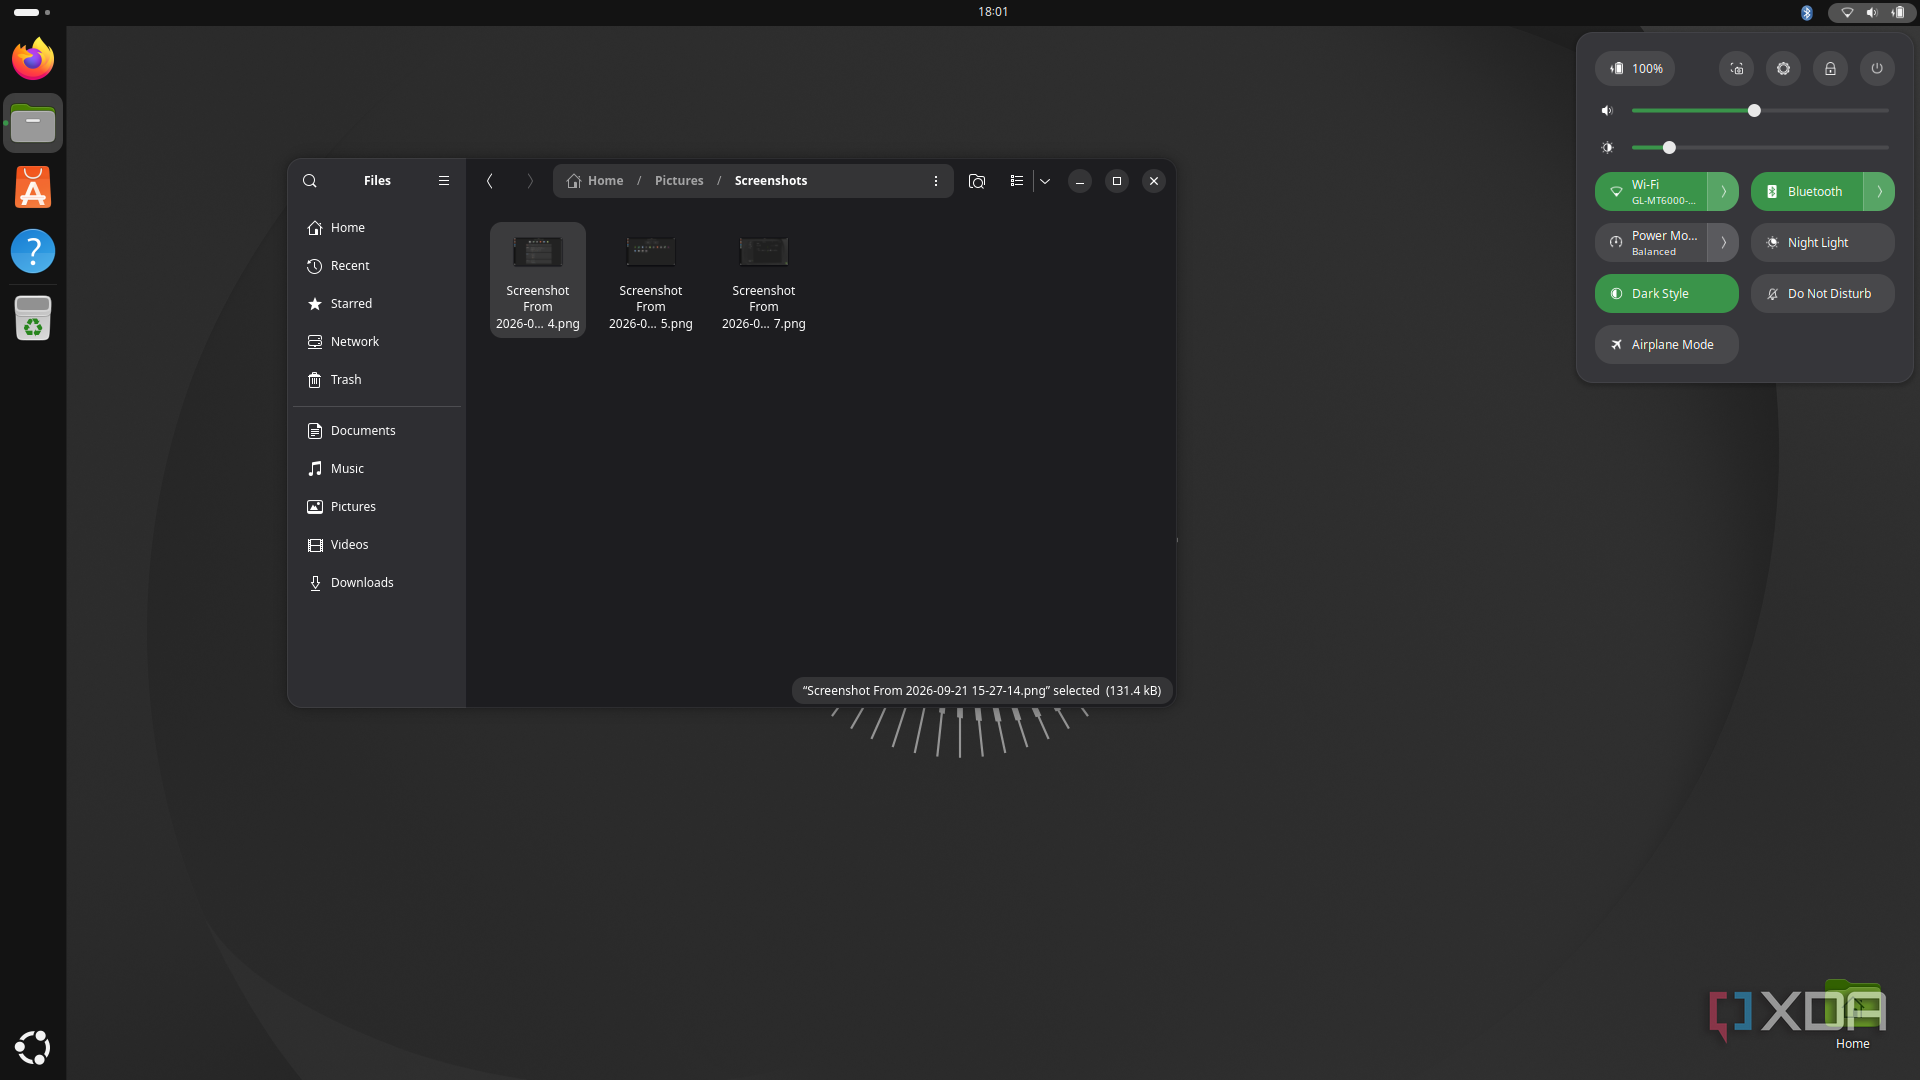Open Pictures in the sidebar
Screen dimensions: 1920x1080
coord(378,507)
